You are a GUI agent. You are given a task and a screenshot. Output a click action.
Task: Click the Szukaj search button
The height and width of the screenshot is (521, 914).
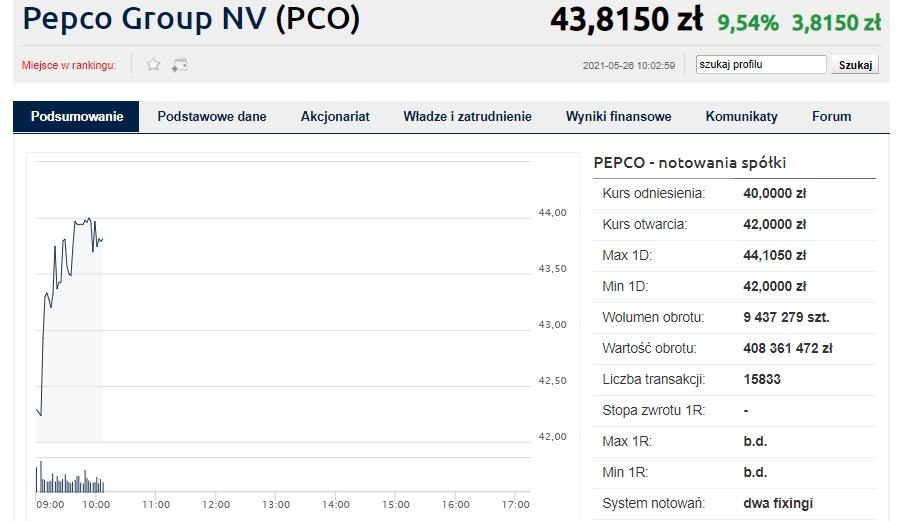coord(855,65)
